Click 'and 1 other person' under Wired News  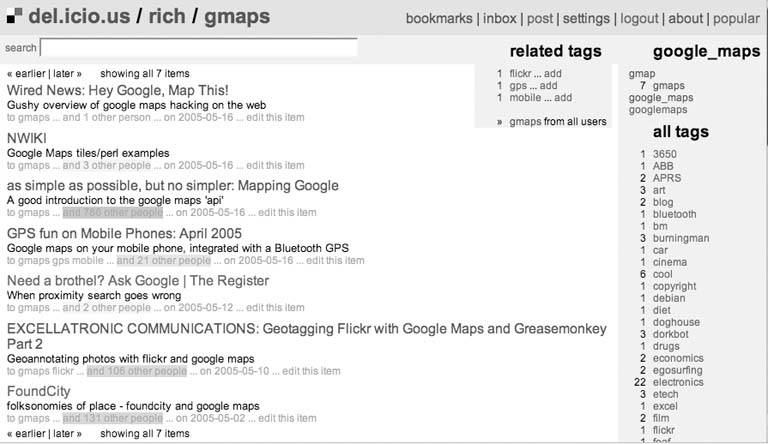[x=106, y=118]
